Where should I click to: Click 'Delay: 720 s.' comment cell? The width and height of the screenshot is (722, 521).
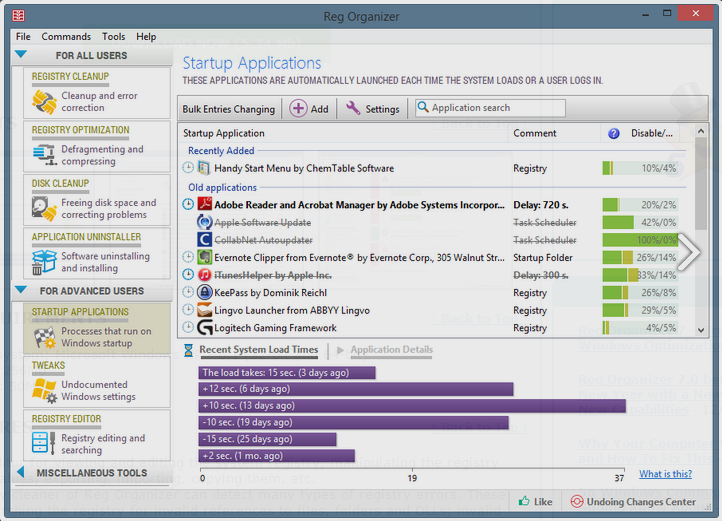(x=541, y=205)
